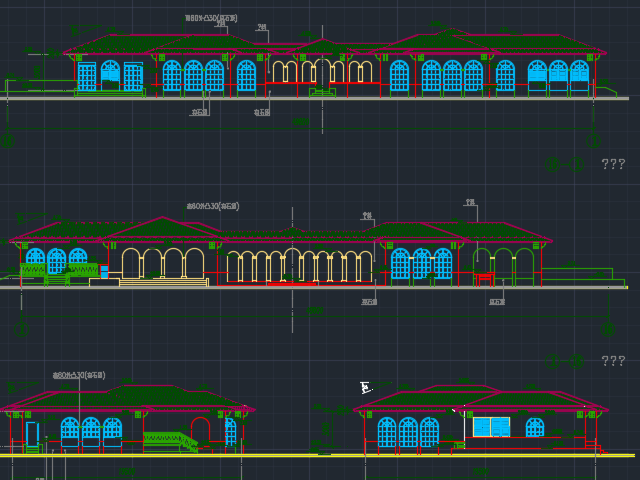Select the yellow entrance steps in the middle elevation
Image resolution: width=640 pixels, height=480 pixels.
point(163,282)
